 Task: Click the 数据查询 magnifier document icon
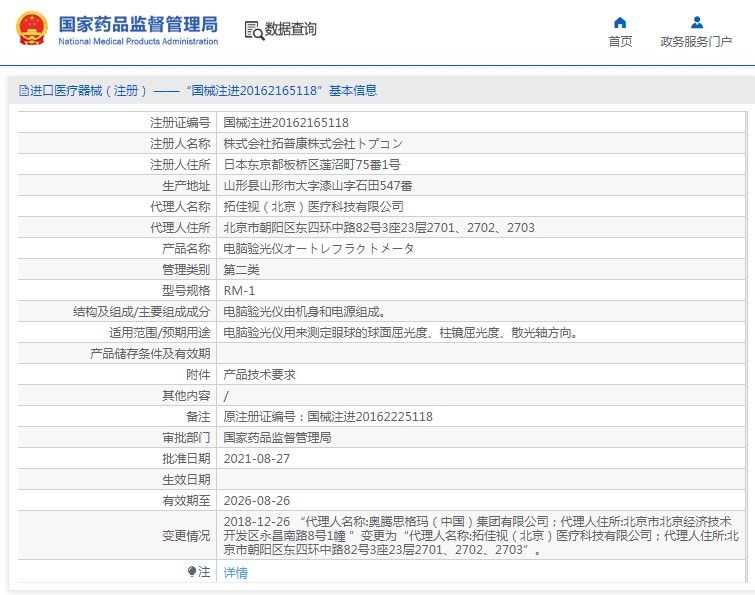[253, 30]
